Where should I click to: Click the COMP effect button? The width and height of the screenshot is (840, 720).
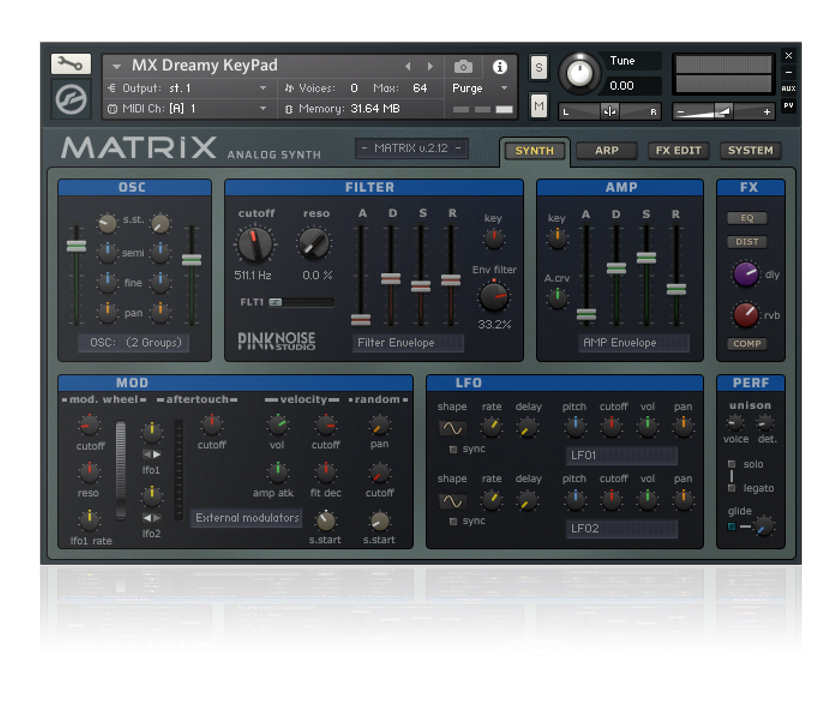point(747,343)
